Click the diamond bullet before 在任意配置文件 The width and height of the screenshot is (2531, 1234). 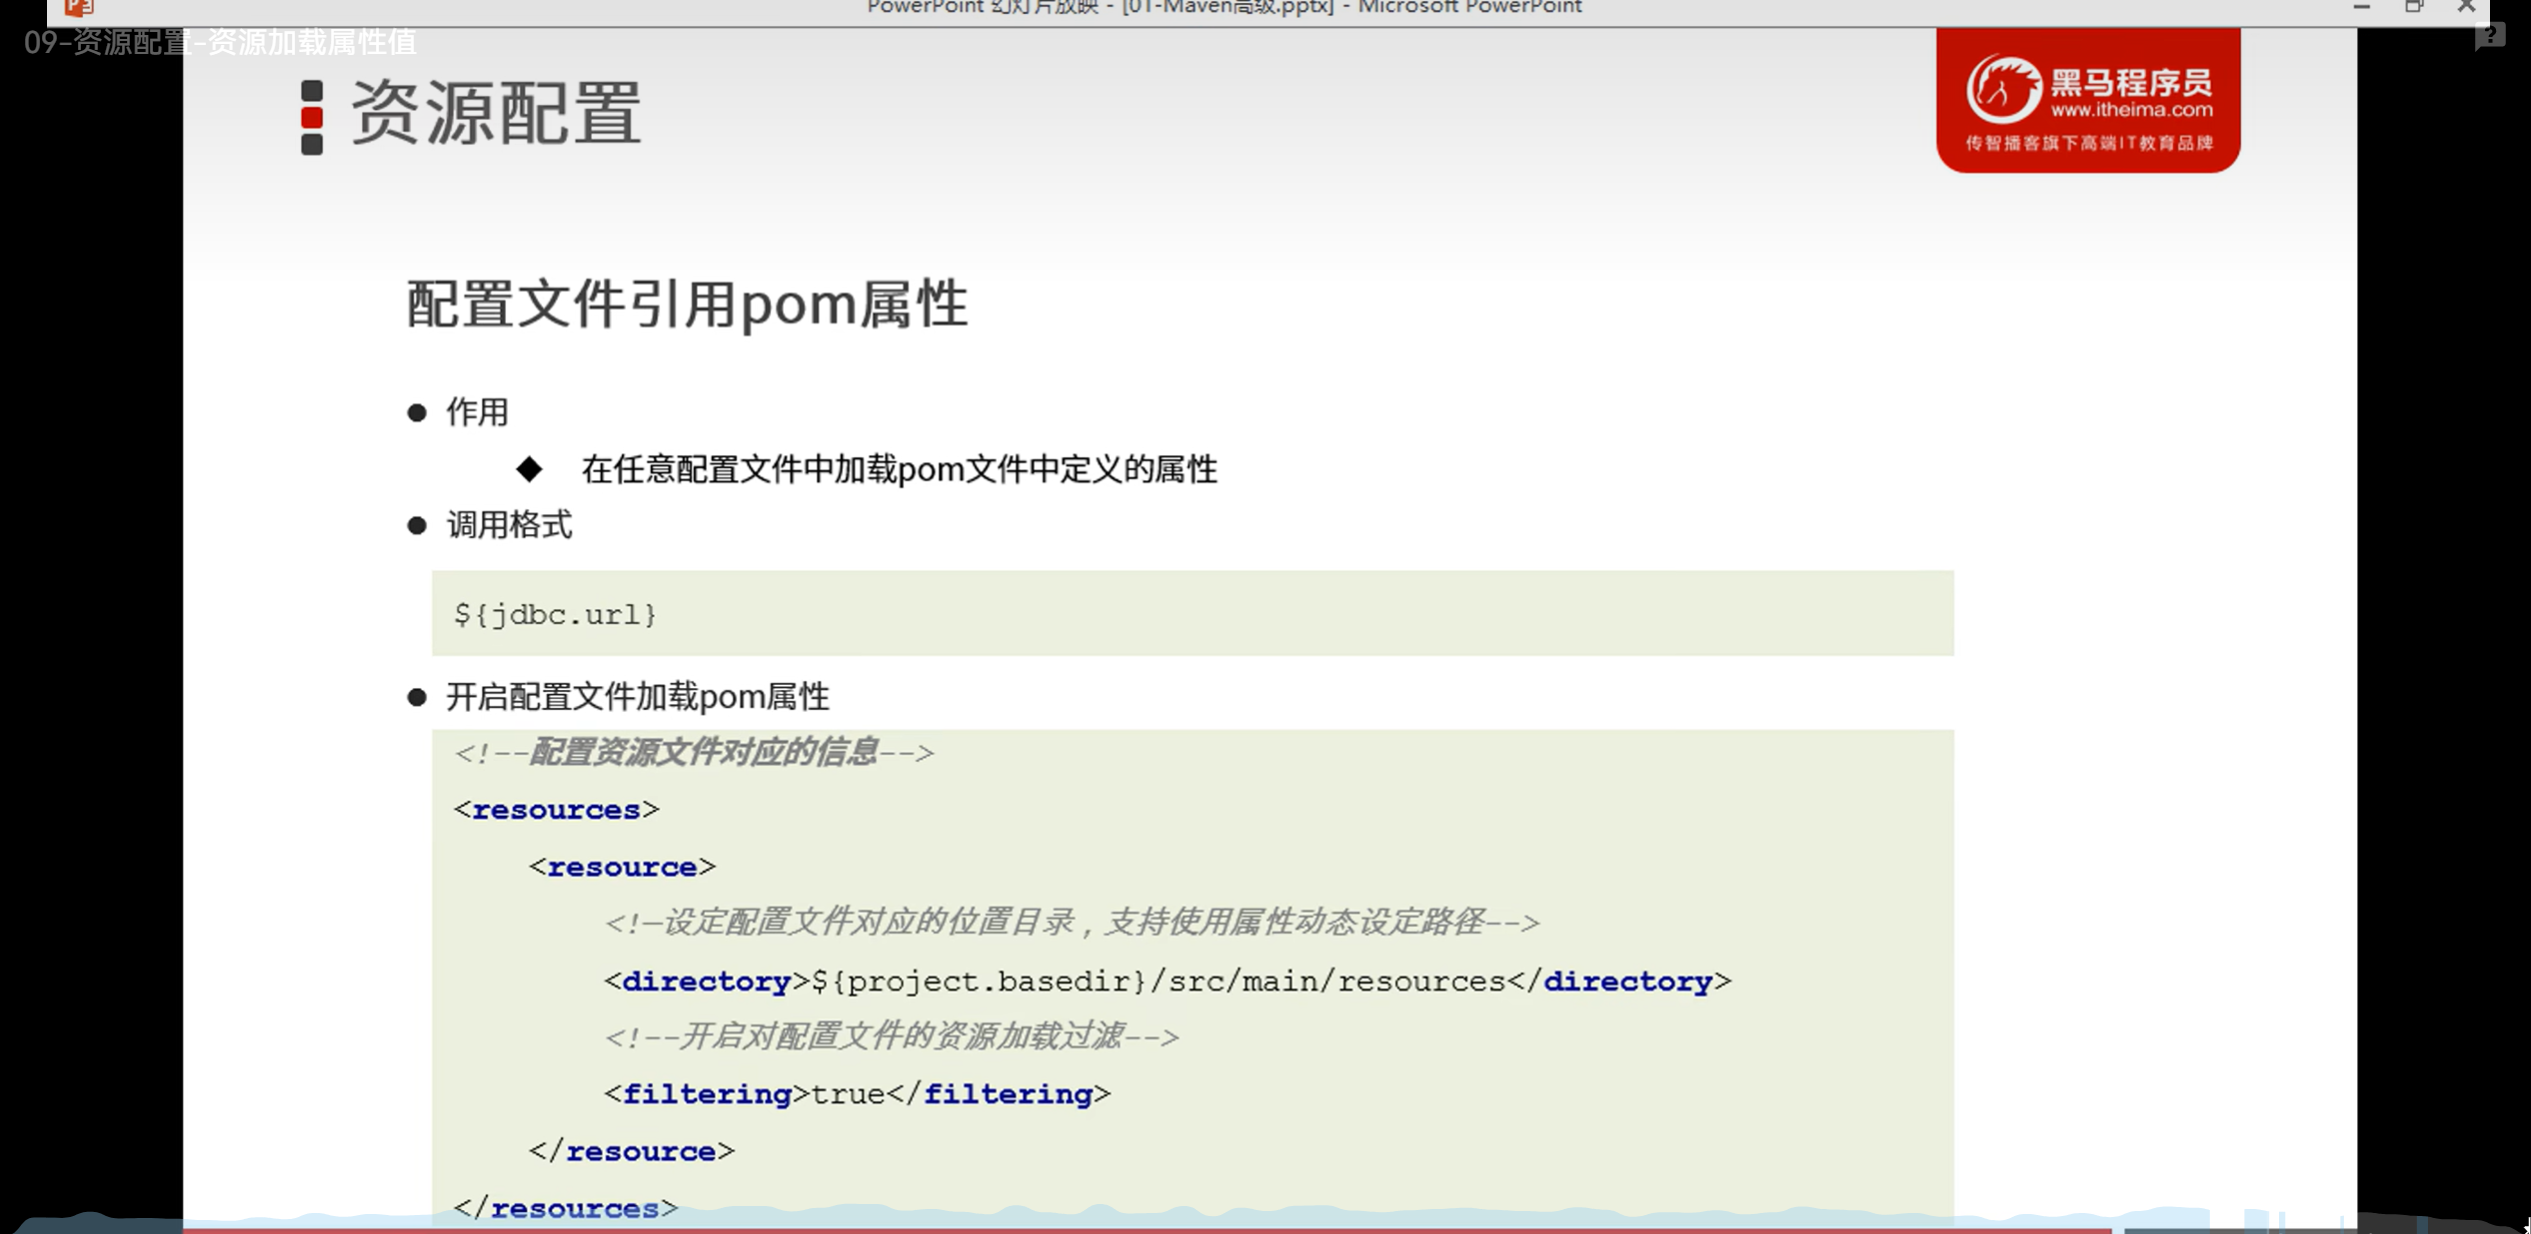529,469
